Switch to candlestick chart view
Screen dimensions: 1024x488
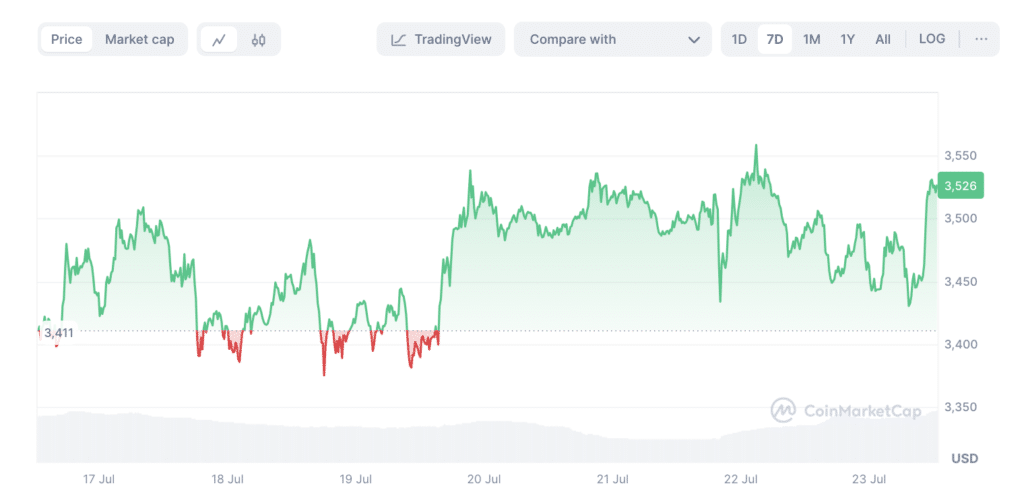click(x=259, y=40)
